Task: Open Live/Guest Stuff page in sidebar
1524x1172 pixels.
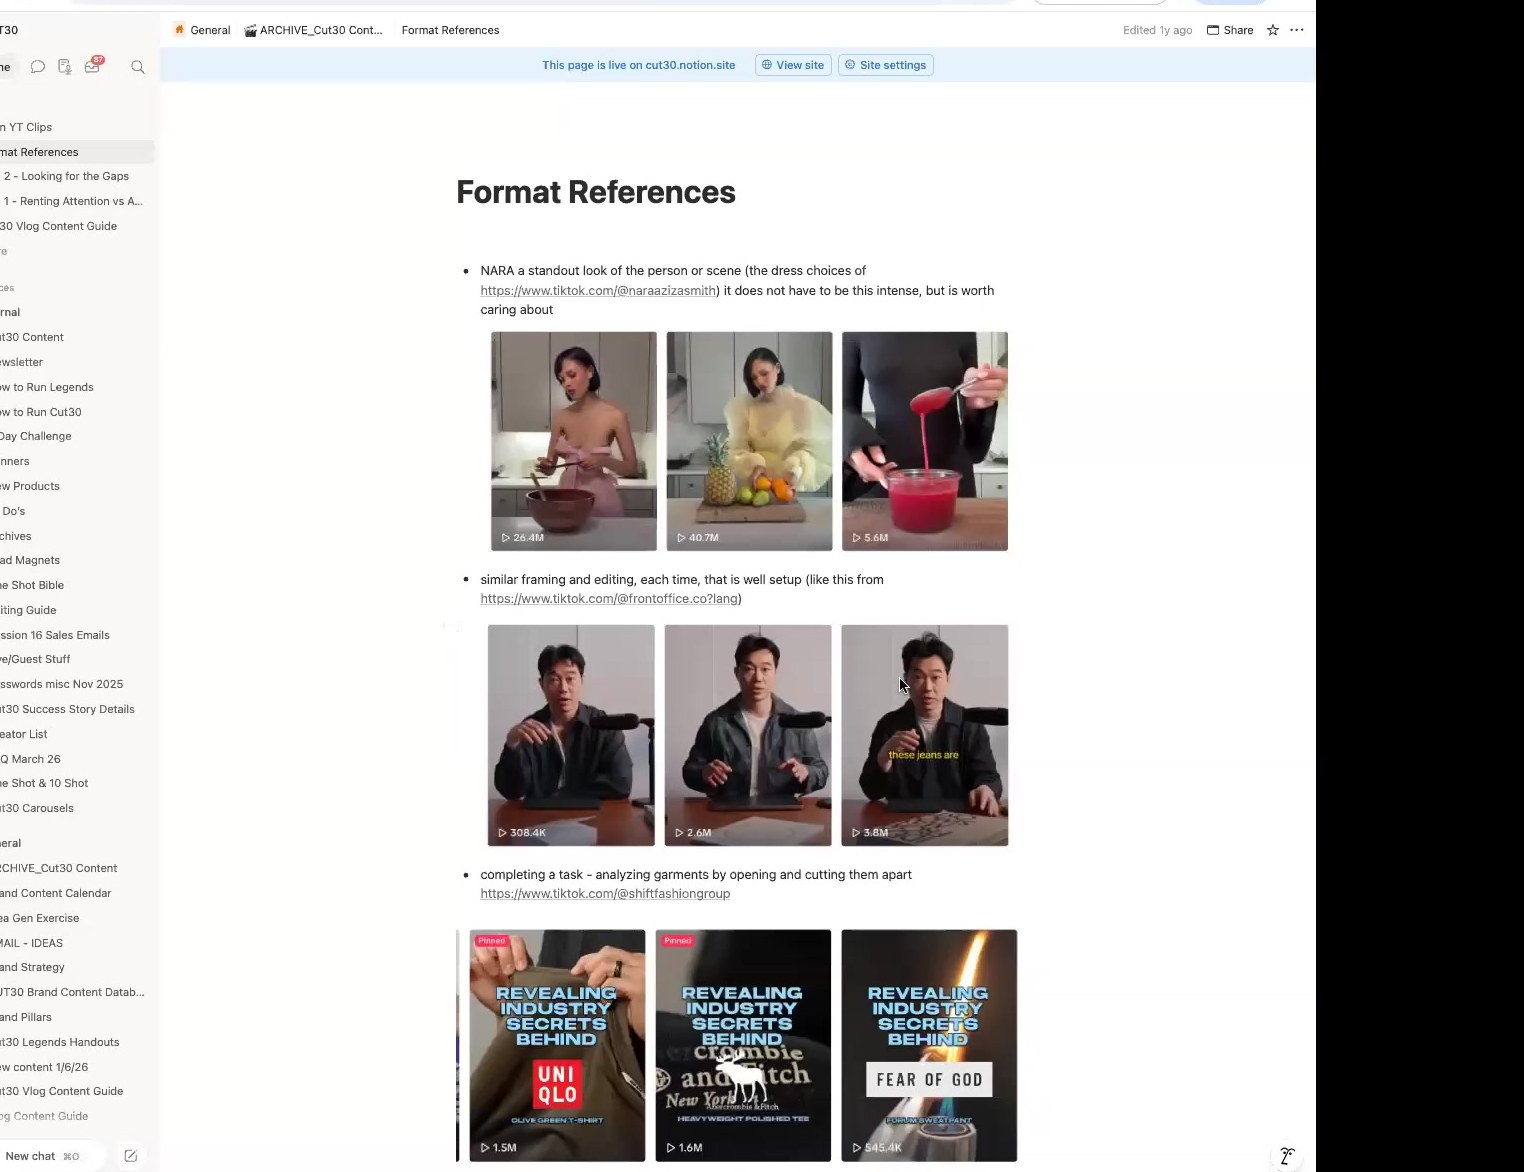Action: click(77, 659)
